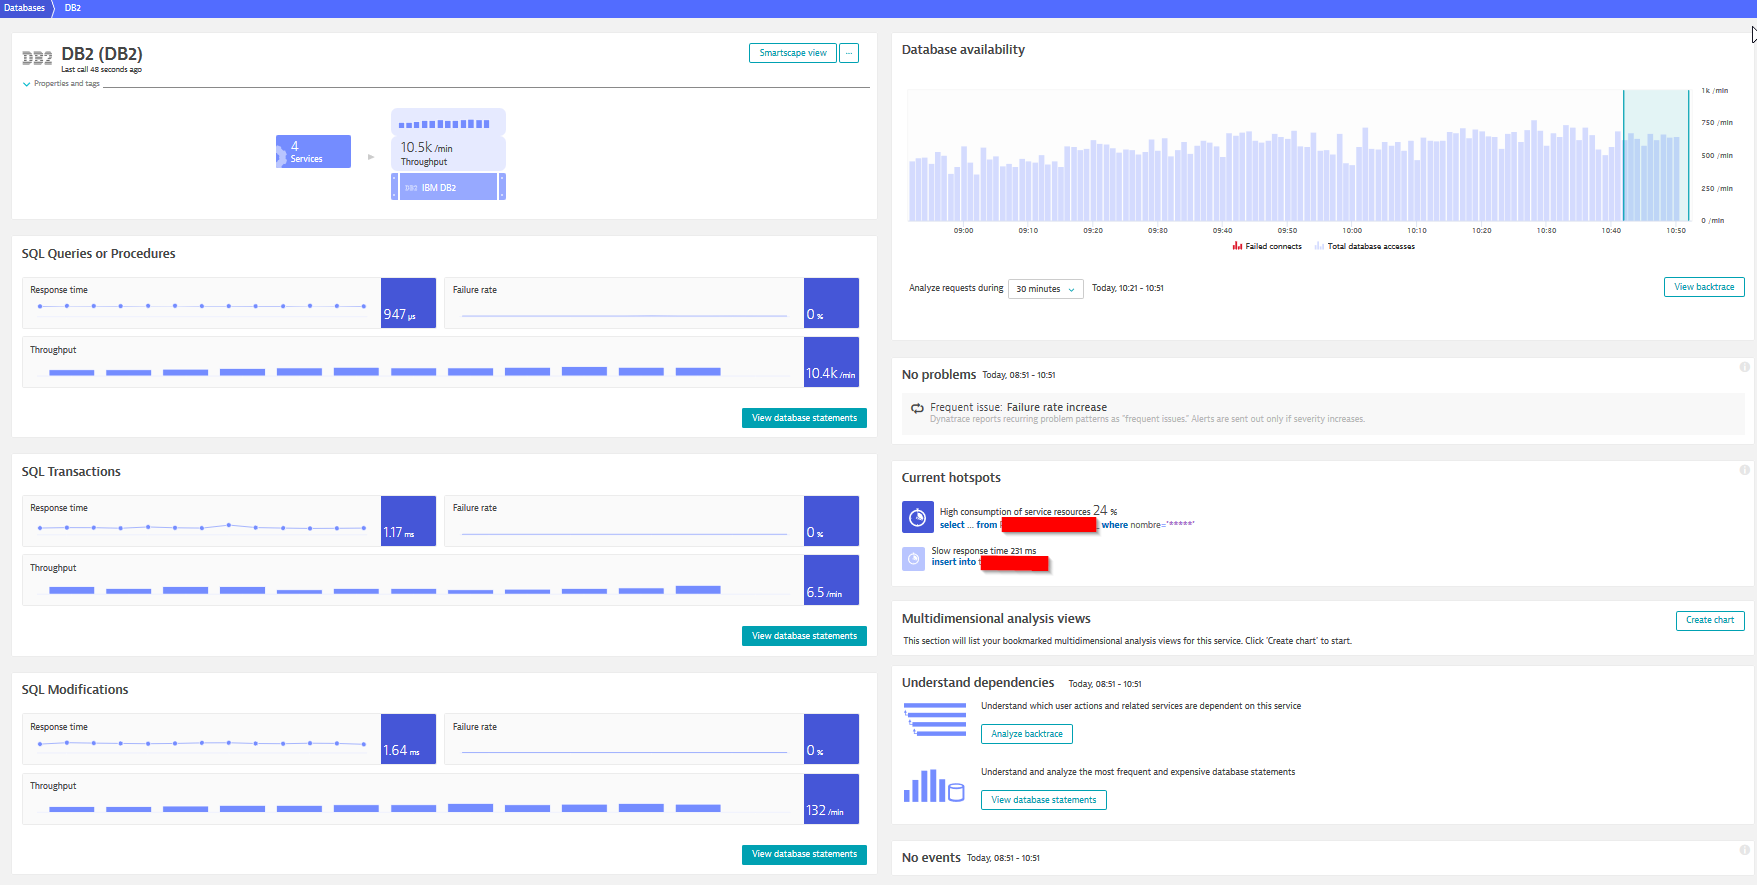
Task: Click the View backtrace button
Action: (x=1704, y=287)
